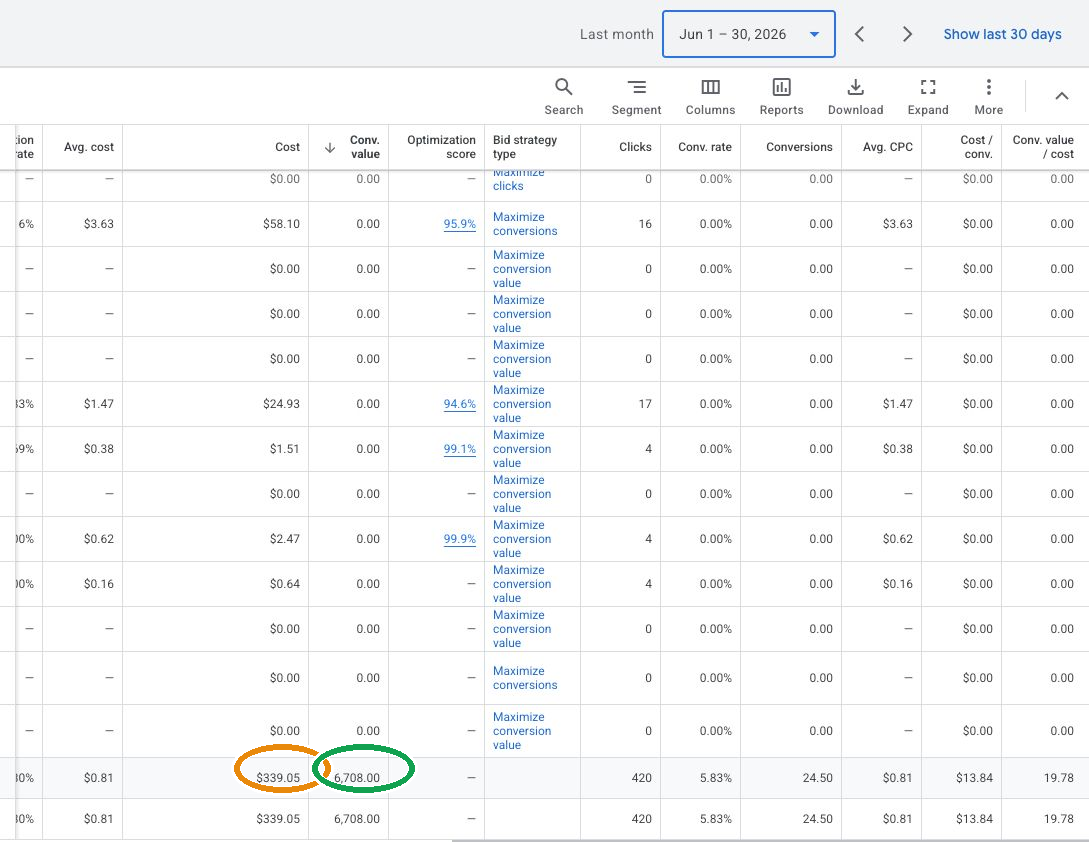Open the 99.1% optimization score link

(460, 449)
